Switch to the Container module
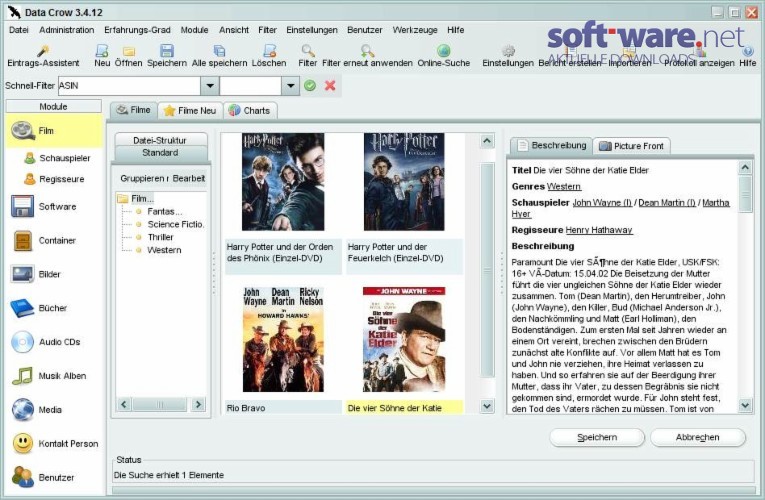This screenshot has height=500, width=765. pyautogui.click(x=44, y=240)
